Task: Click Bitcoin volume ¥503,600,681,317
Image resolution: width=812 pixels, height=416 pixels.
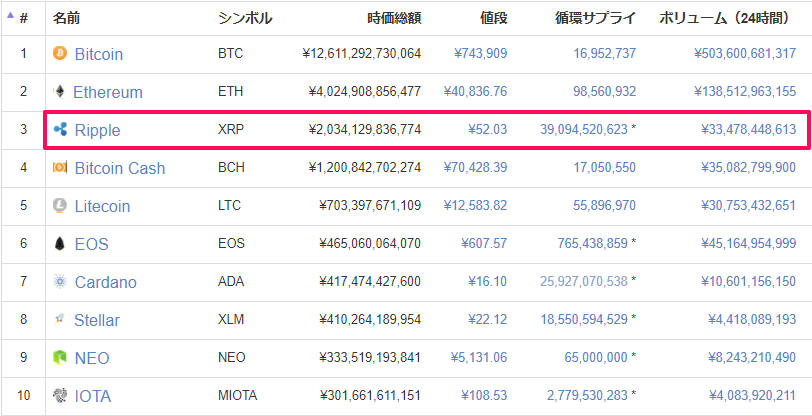Action: click(745, 53)
